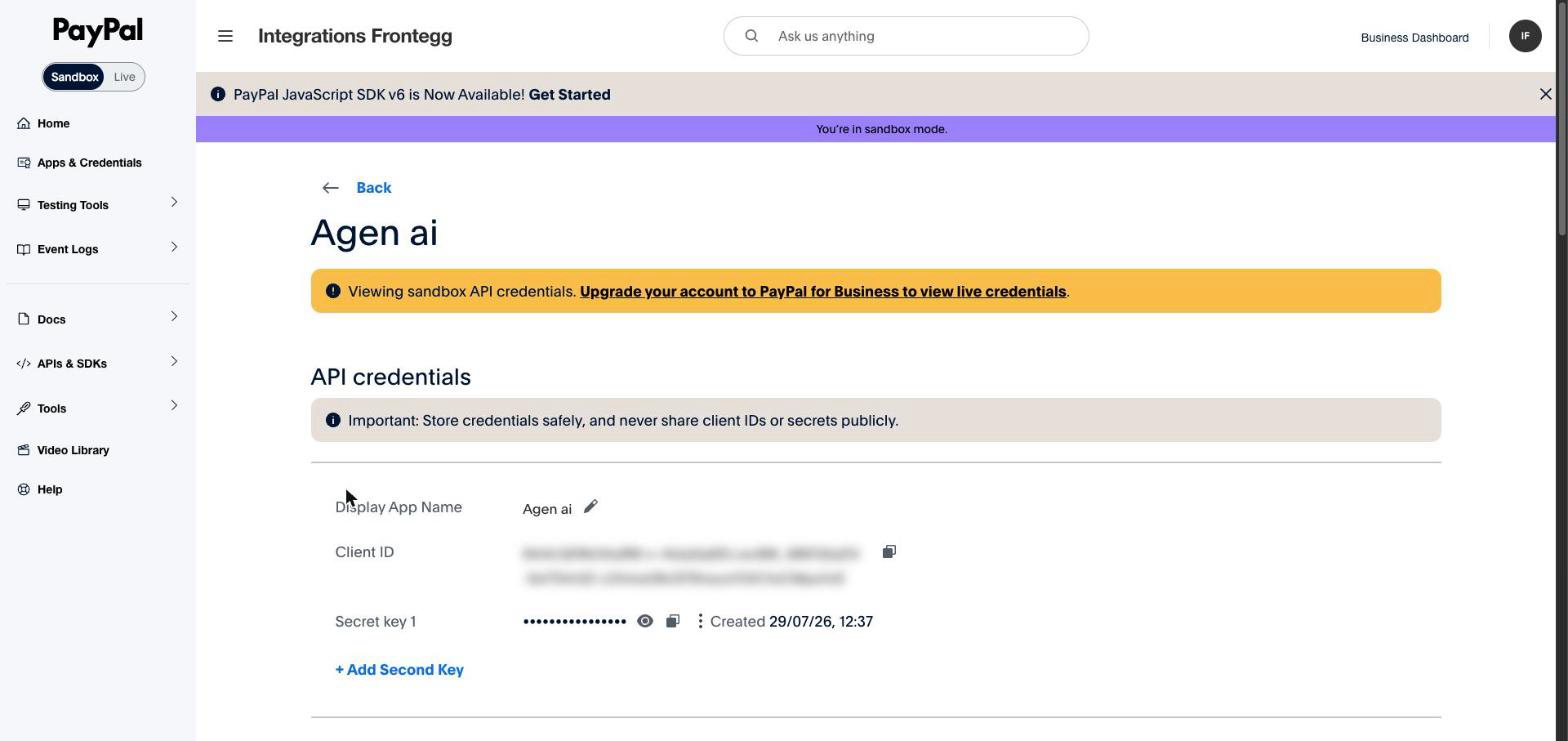This screenshot has width=1568, height=741.
Task: Click the Apps & Credentials icon
Action: 24,162
